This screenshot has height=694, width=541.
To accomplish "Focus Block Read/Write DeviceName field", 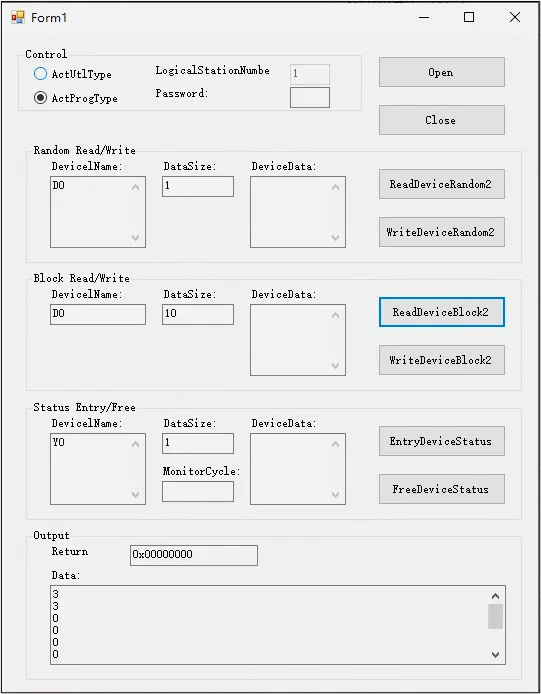I will (x=97, y=314).
